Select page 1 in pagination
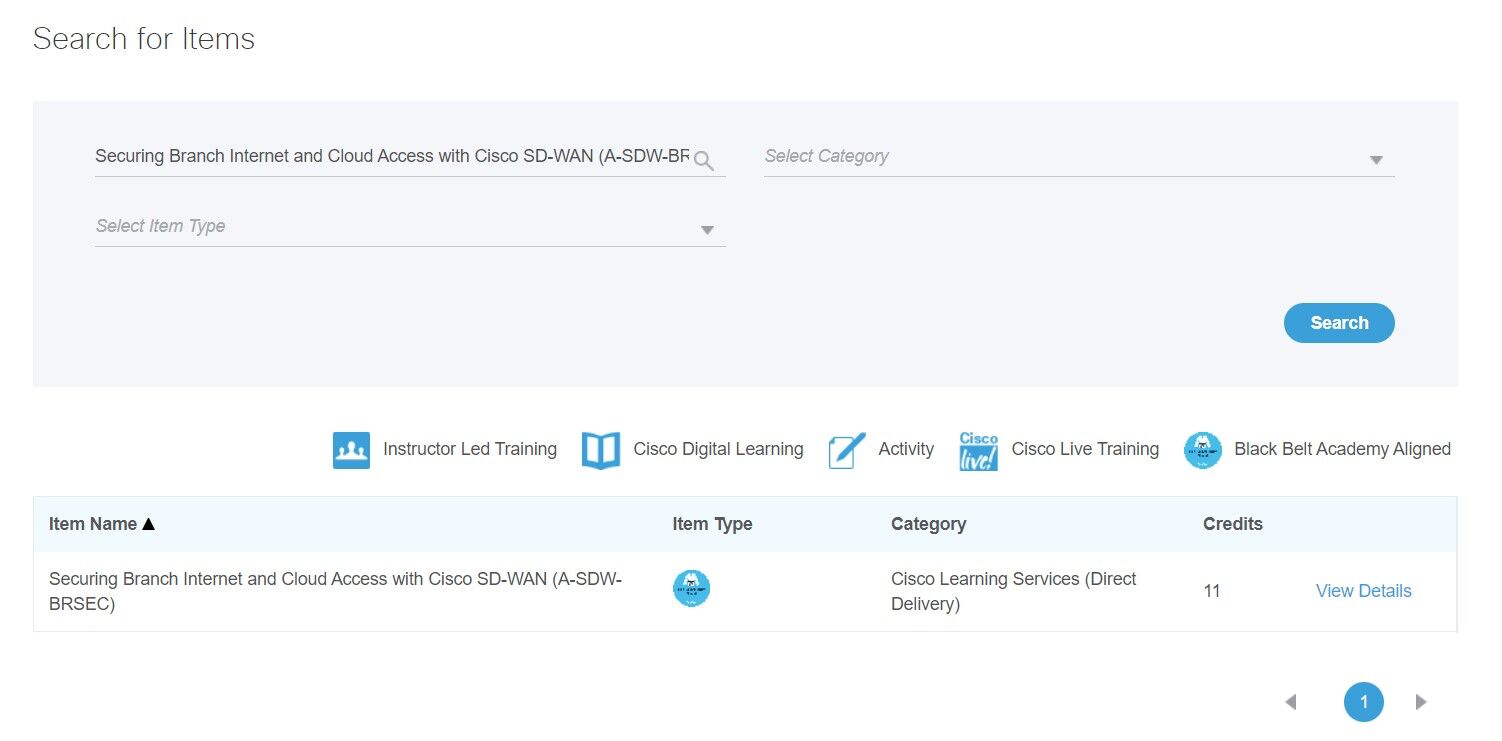 [1363, 702]
